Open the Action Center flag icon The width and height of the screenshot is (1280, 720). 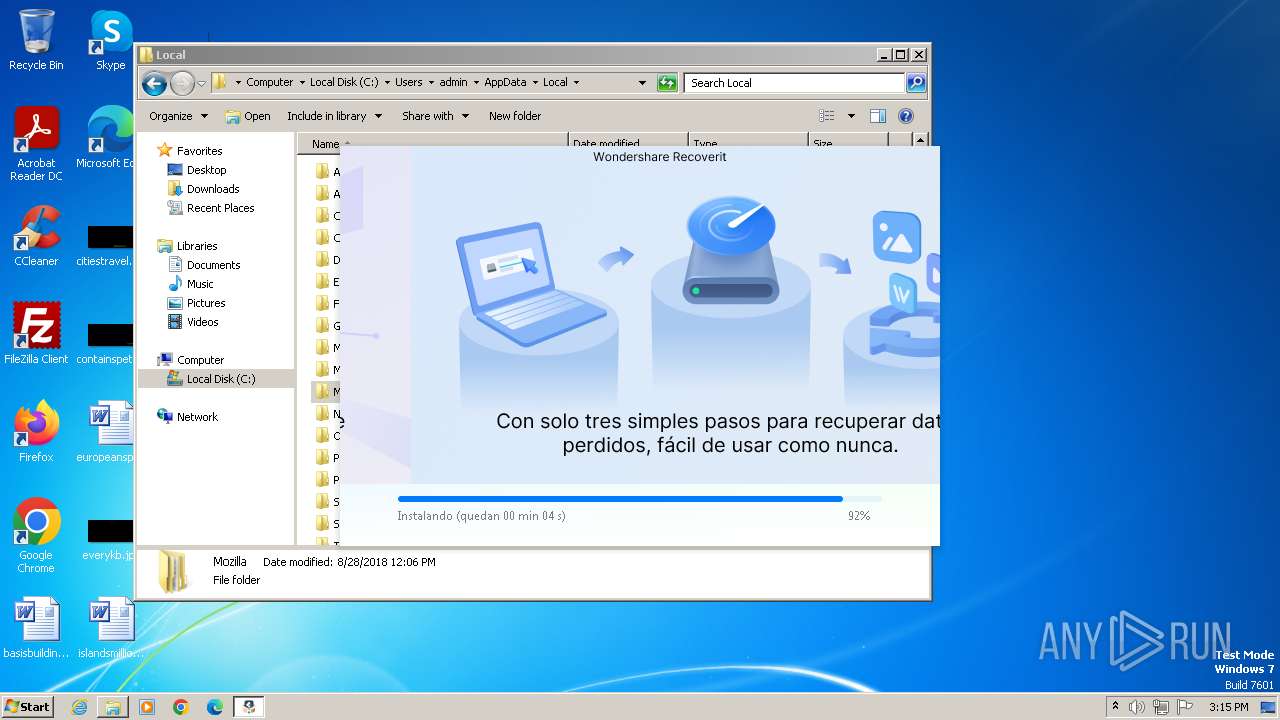[1185, 707]
